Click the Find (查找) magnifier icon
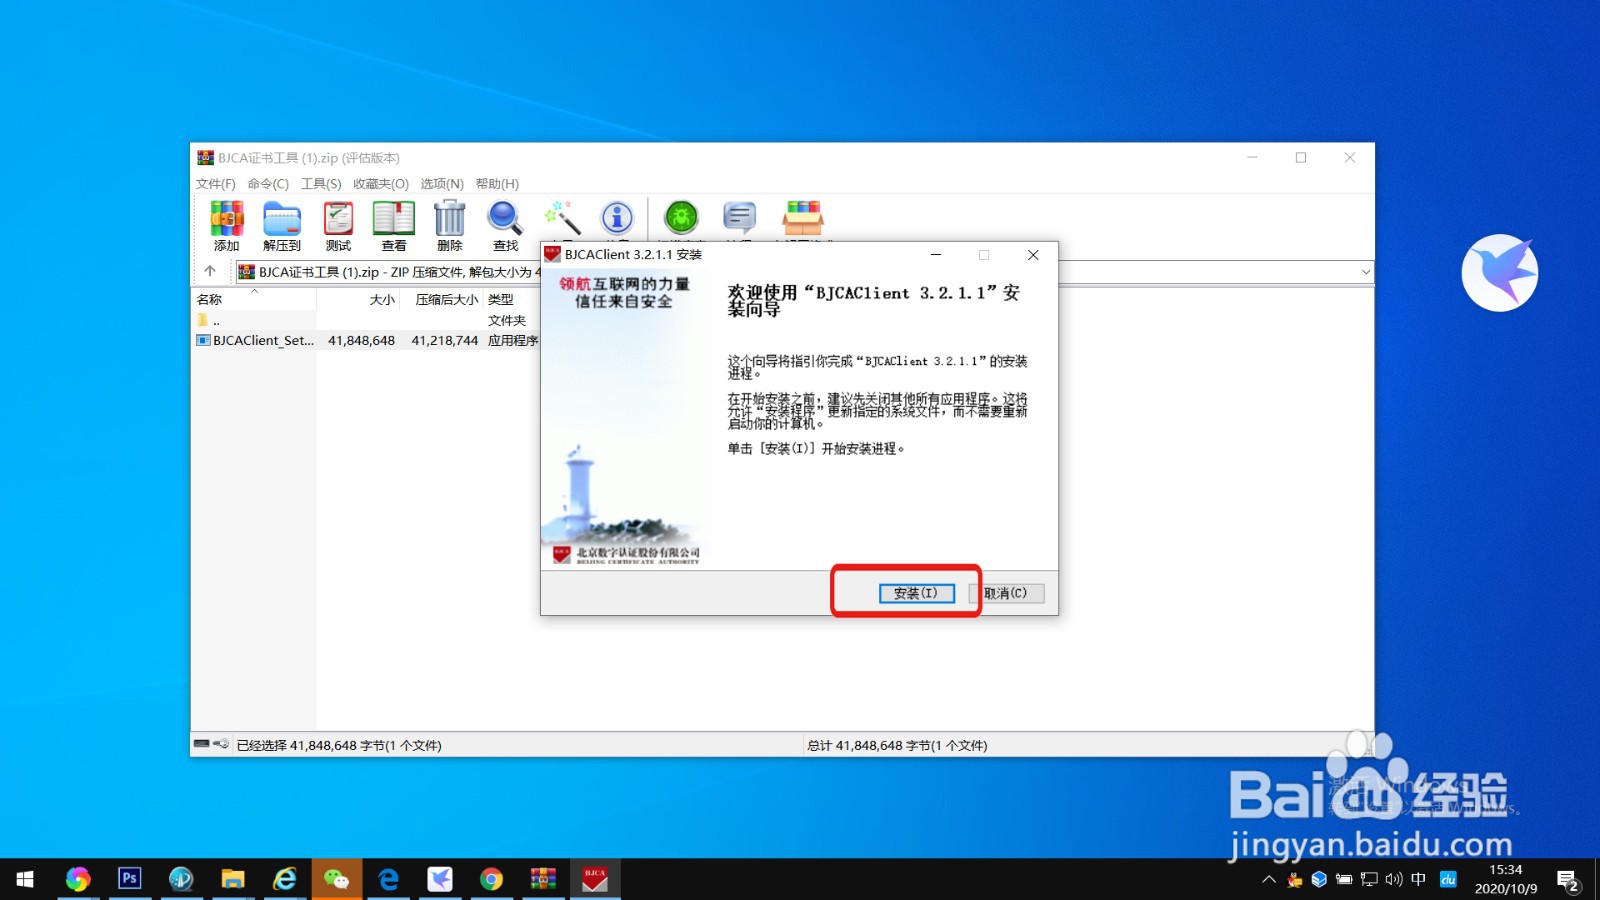Screen dimensions: 1600x900 click(x=505, y=226)
